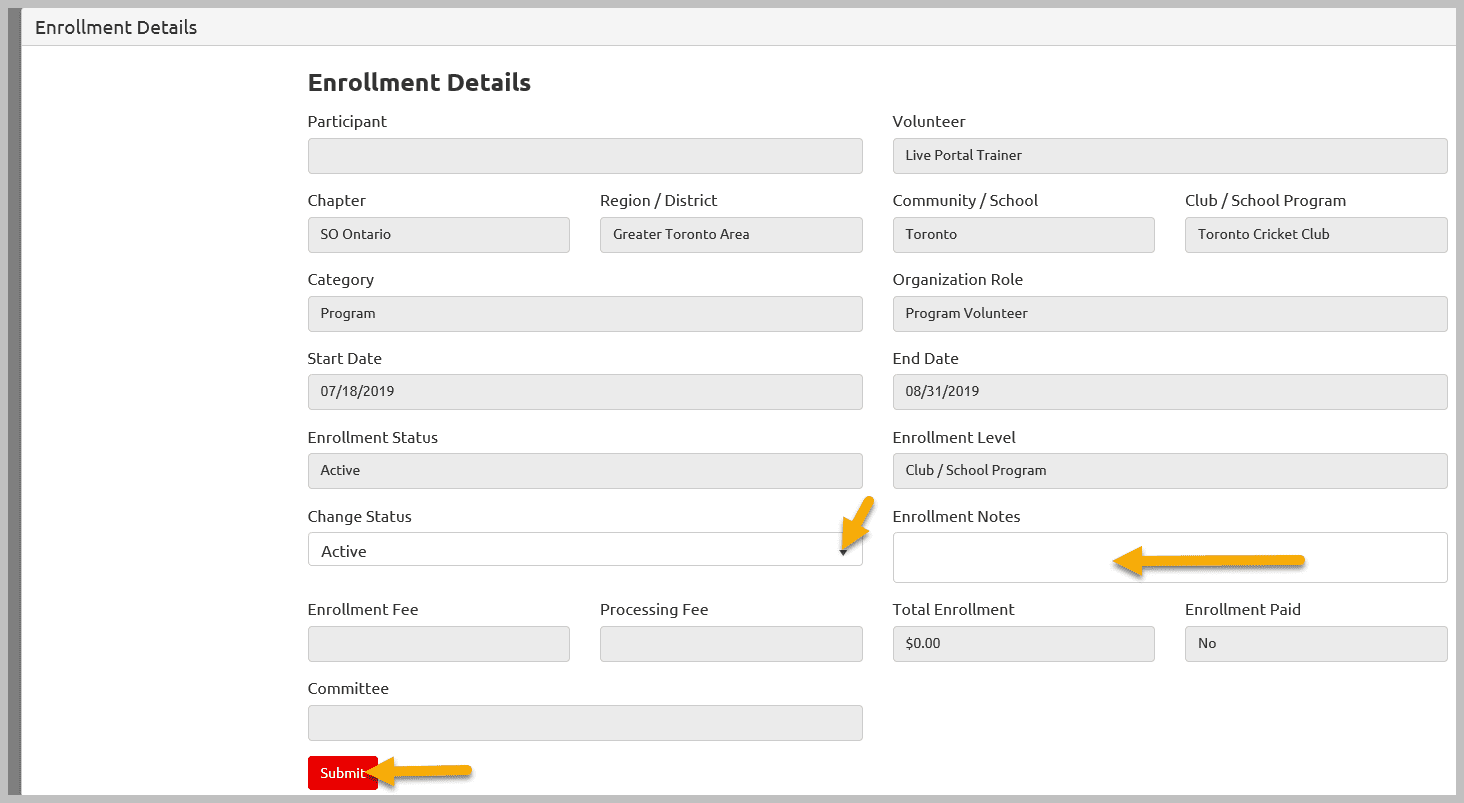
Task: Click the Total Enrollment field showing $0.00
Action: [x=1024, y=644]
